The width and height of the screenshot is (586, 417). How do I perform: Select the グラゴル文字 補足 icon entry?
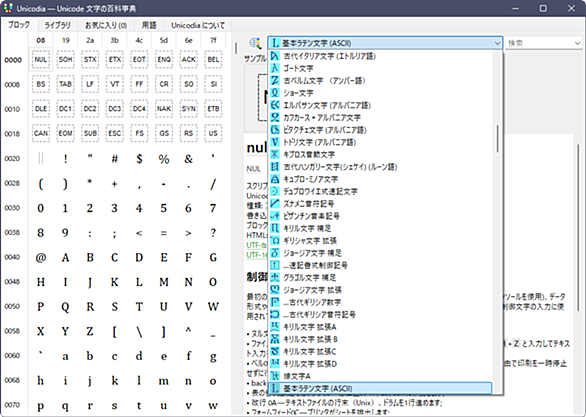275,277
